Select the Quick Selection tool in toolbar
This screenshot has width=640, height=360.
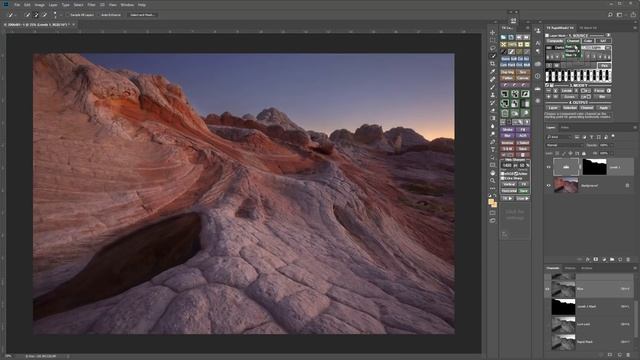click(x=493, y=56)
